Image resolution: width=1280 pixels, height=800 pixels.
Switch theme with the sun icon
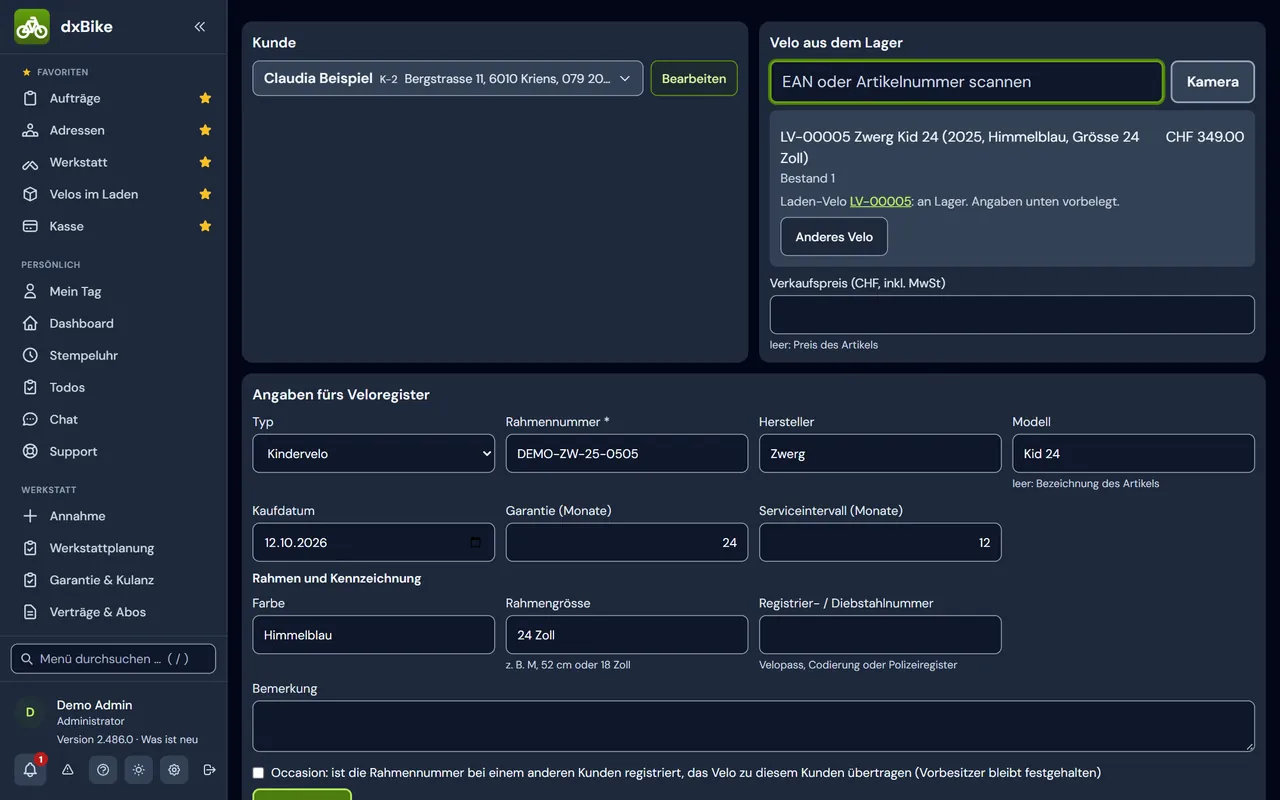(x=138, y=770)
